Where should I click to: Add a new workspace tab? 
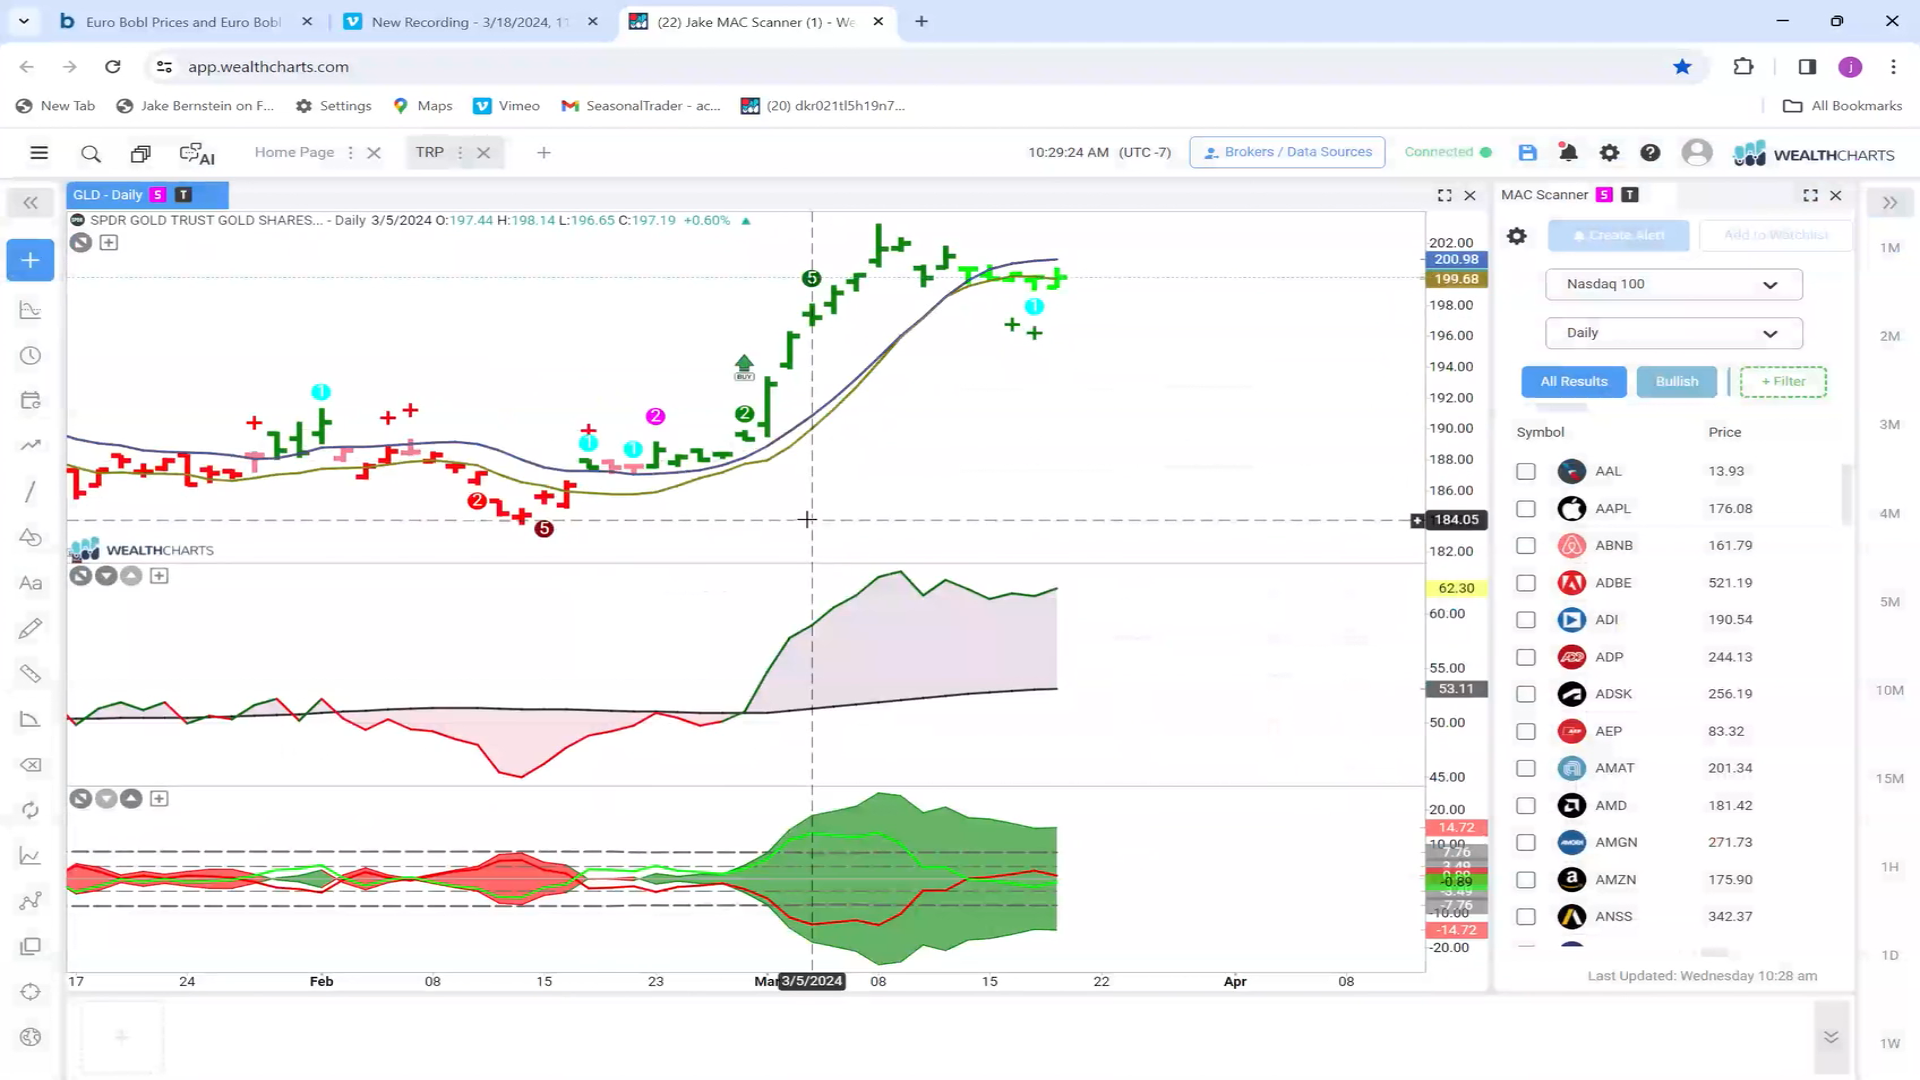point(544,152)
